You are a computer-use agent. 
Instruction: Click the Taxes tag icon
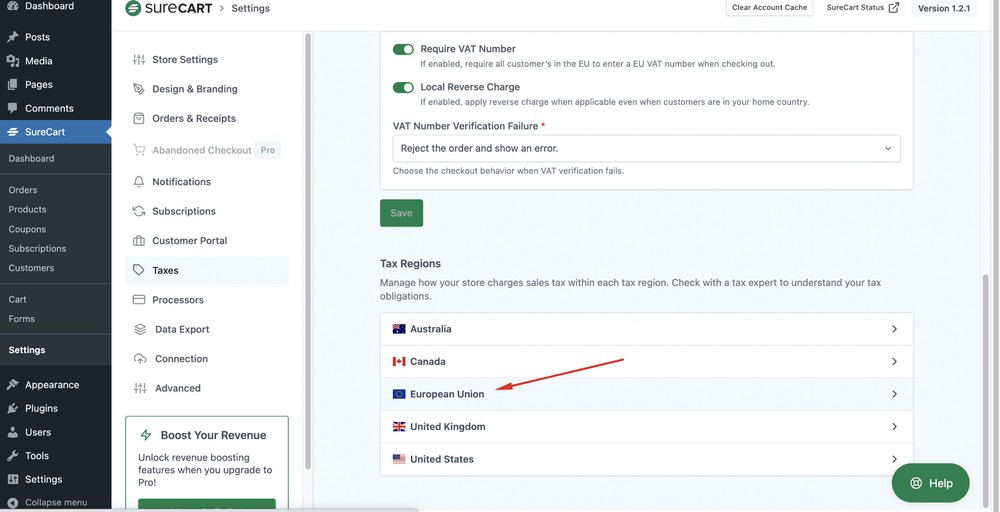tap(139, 270)
